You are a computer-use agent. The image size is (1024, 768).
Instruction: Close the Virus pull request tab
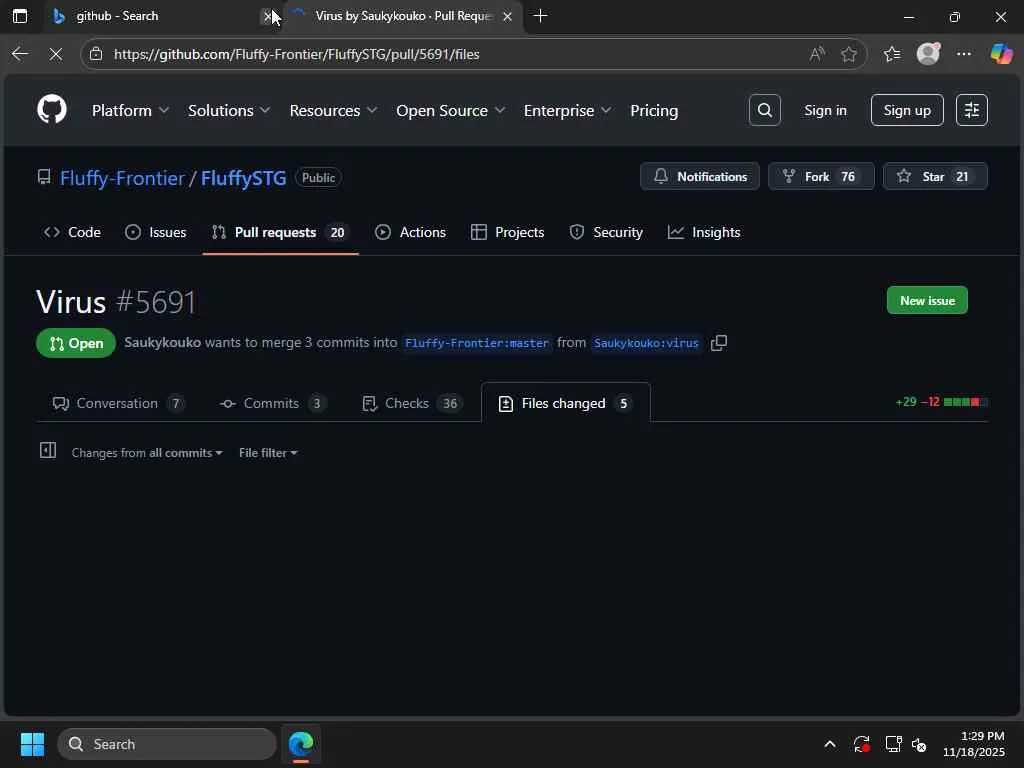(507, 16)
